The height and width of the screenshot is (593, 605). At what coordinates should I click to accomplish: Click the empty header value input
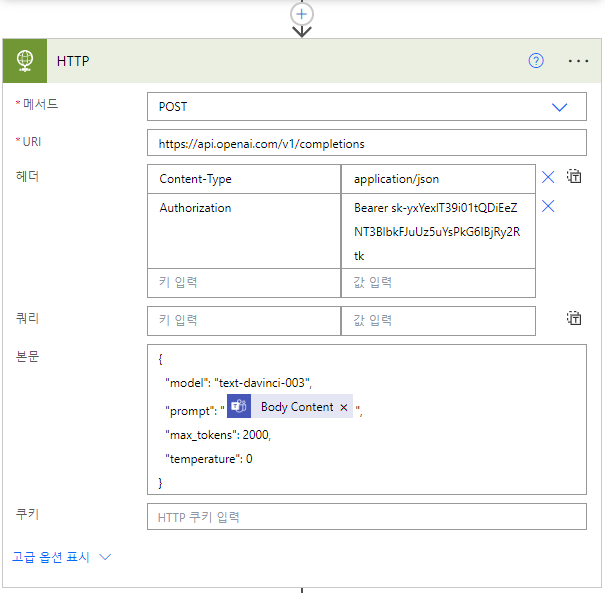[438, 283]
